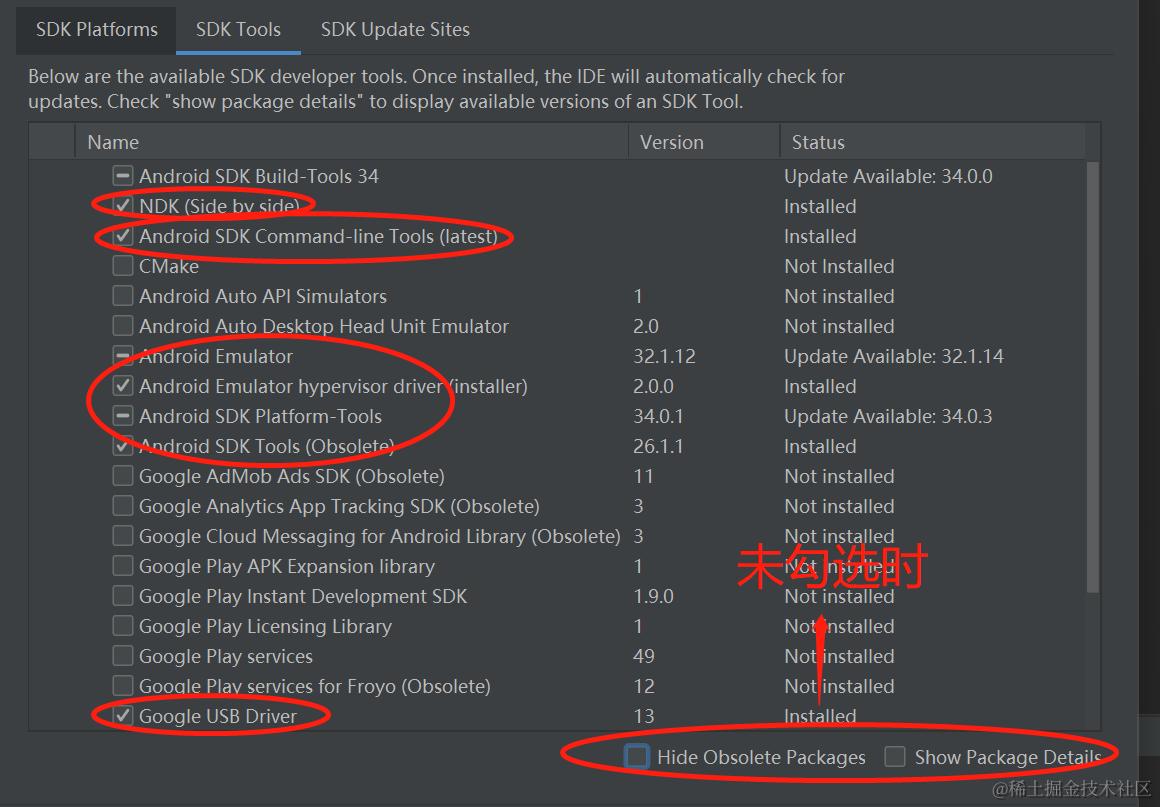Select the SDK Tools tab
Viewport: 1160px width, 807px height.
238,30
